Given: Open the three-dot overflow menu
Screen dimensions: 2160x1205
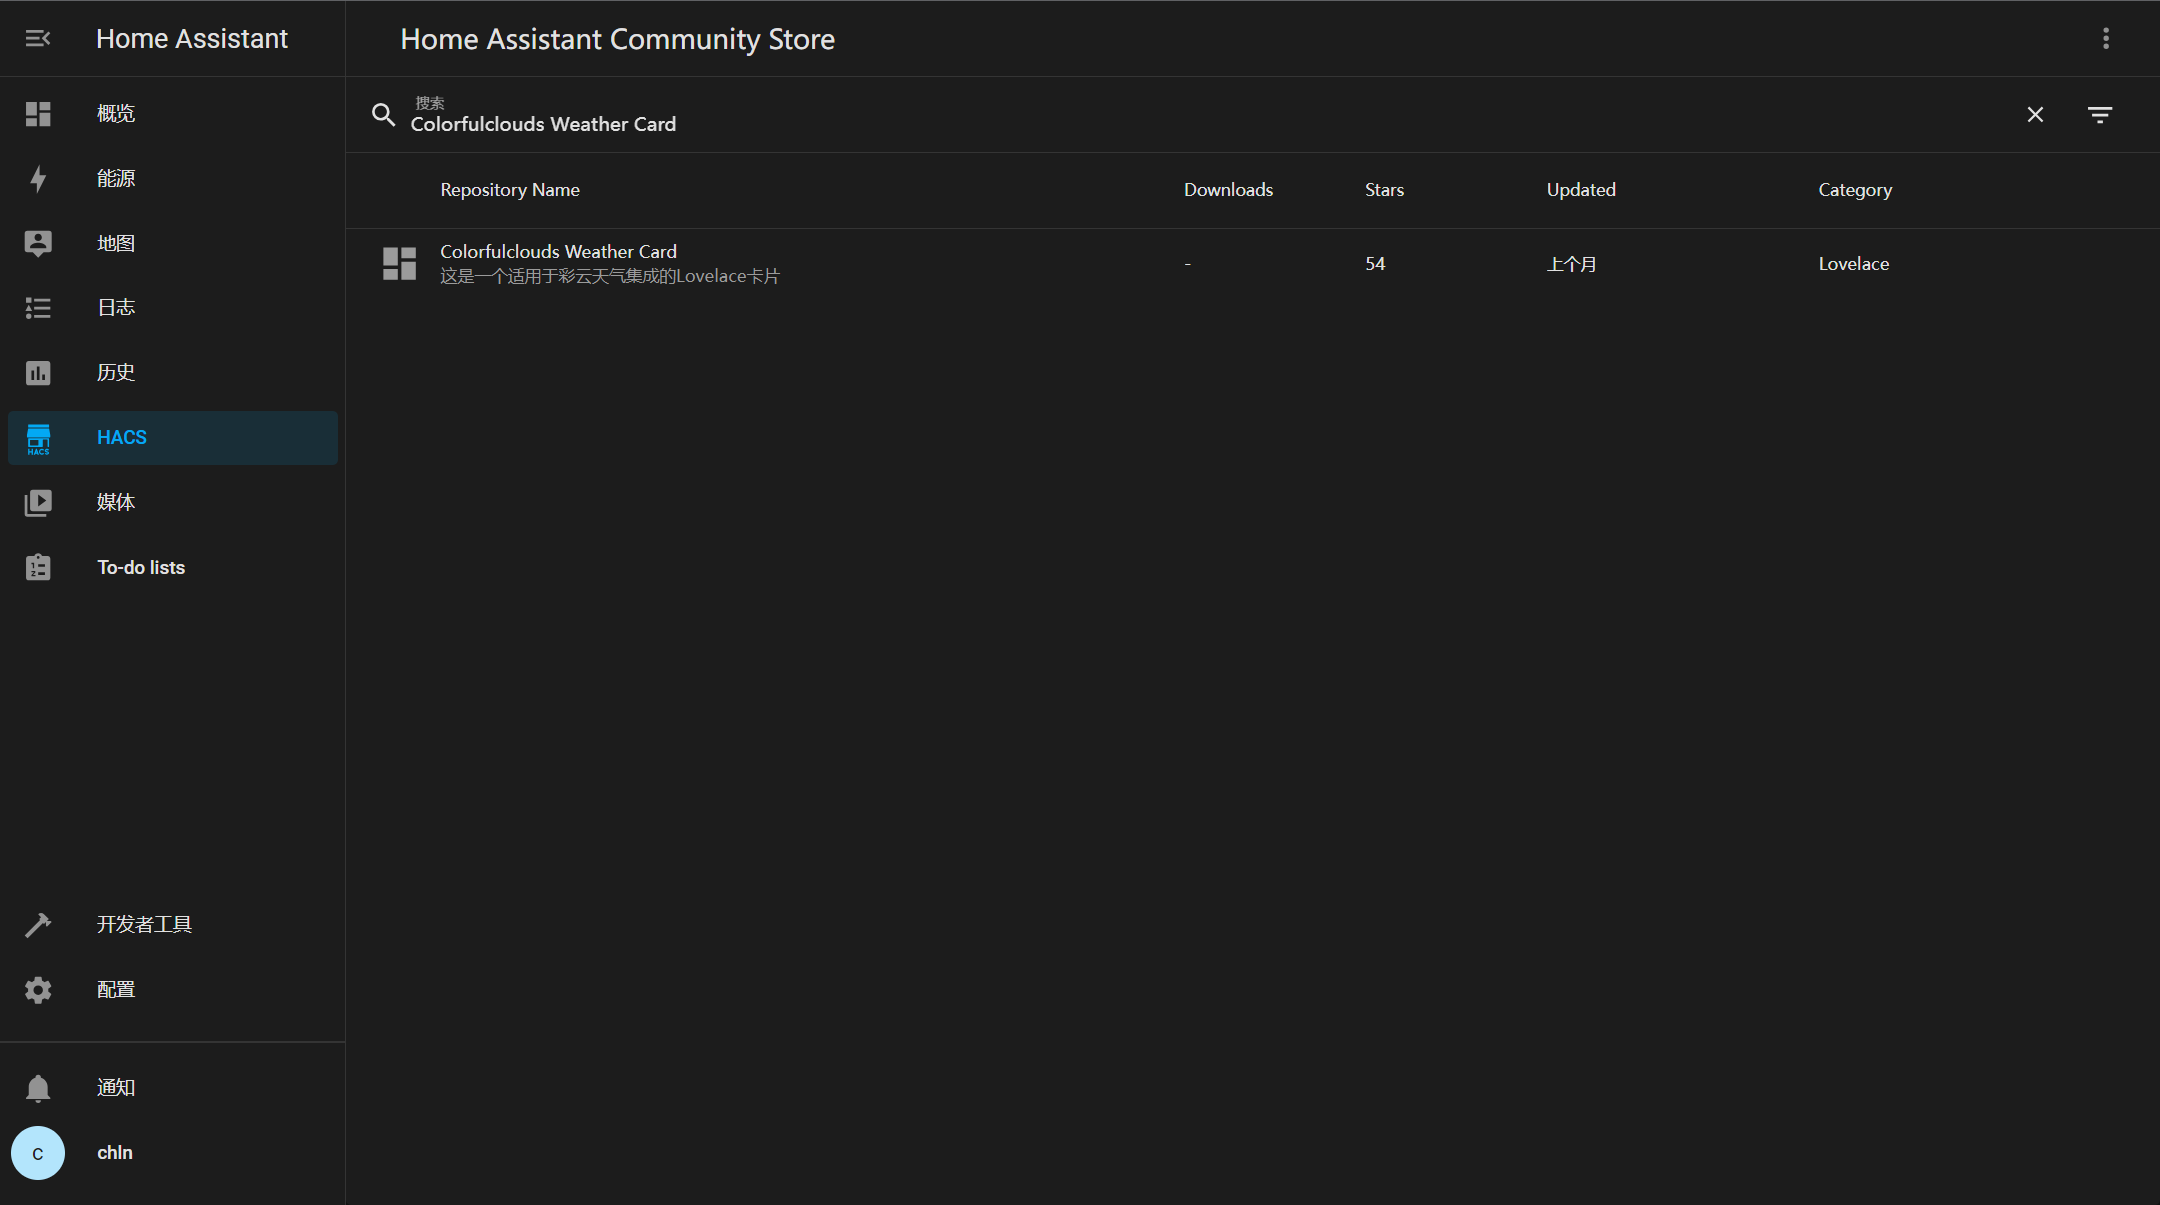Looking at the screenshot, I should click(2106, 38).
